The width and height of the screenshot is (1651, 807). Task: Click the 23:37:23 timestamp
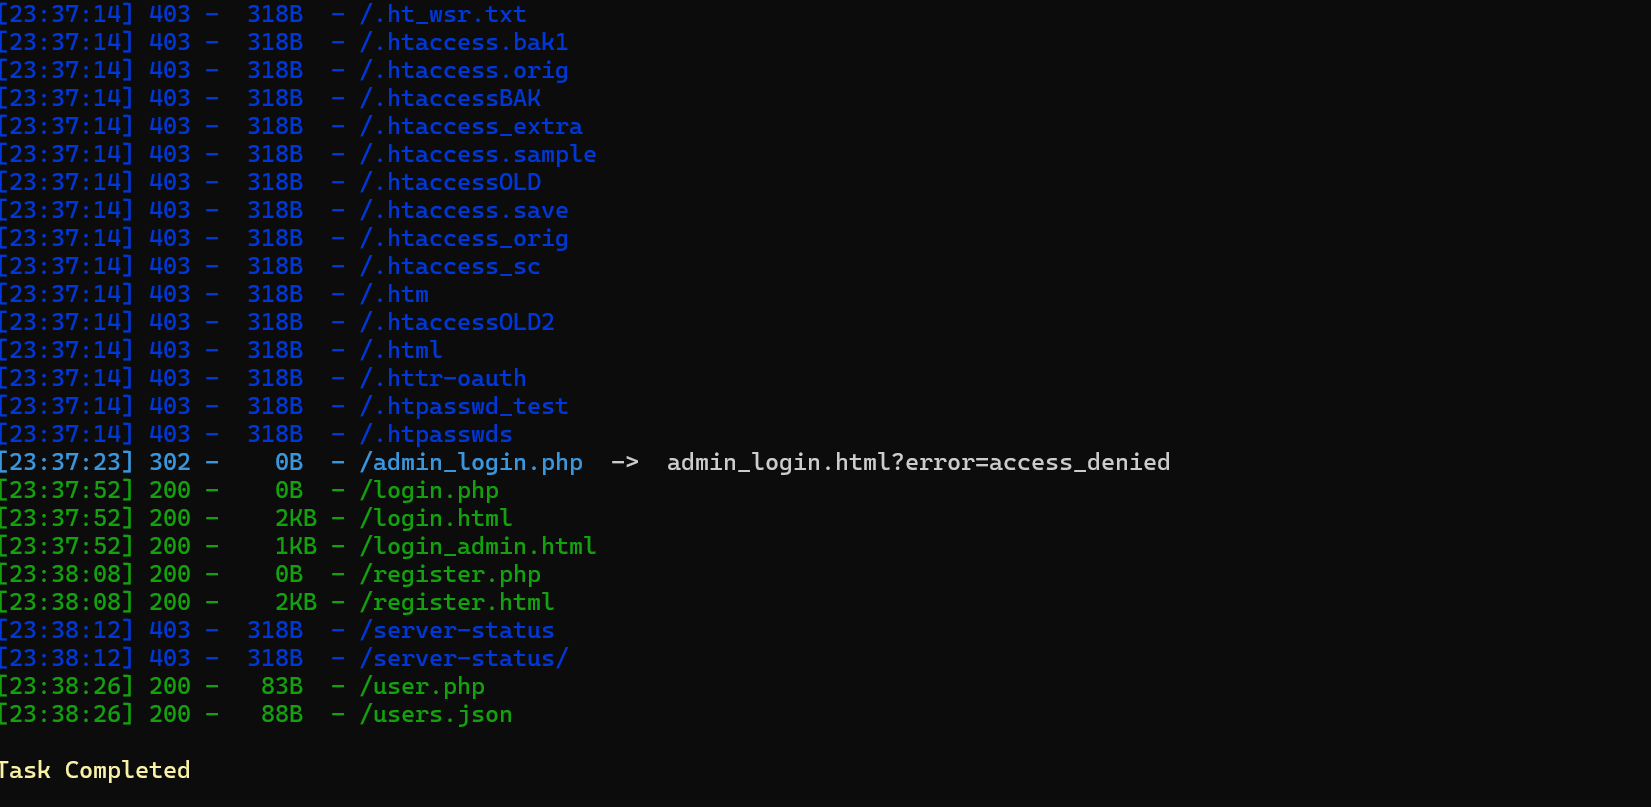(66, 463)
